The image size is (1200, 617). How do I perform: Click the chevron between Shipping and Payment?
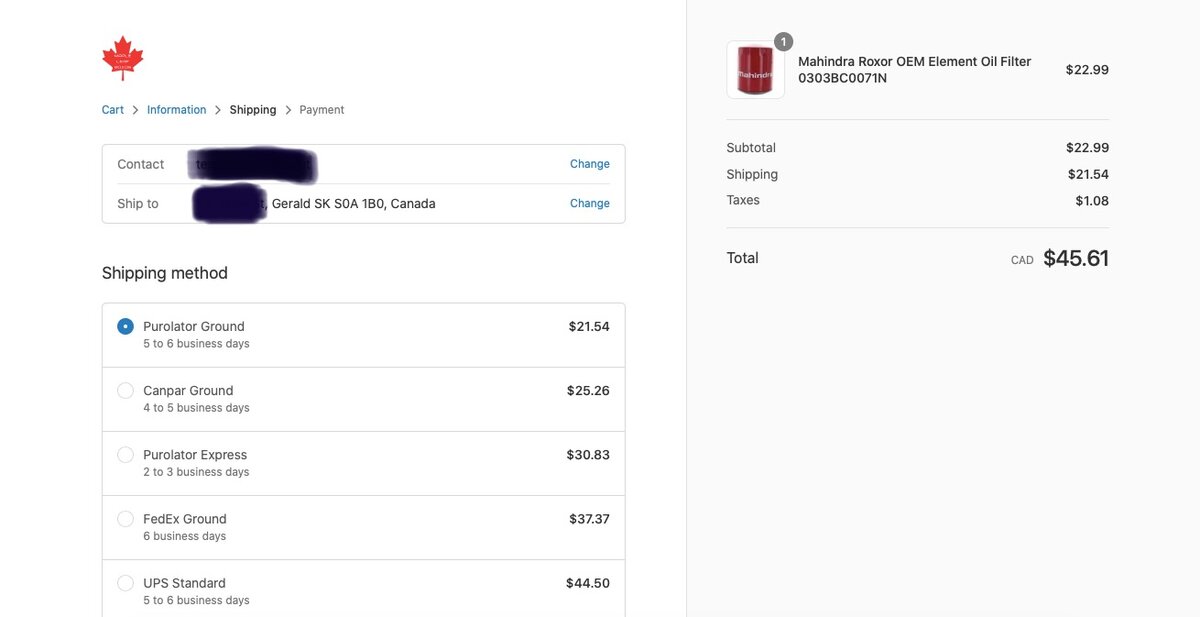288,110
